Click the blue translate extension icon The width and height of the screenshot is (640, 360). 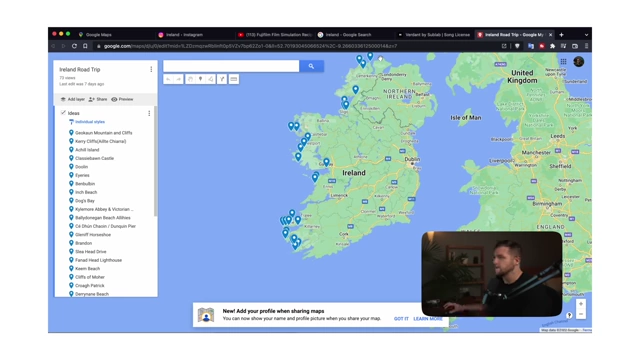pos(531,46)
